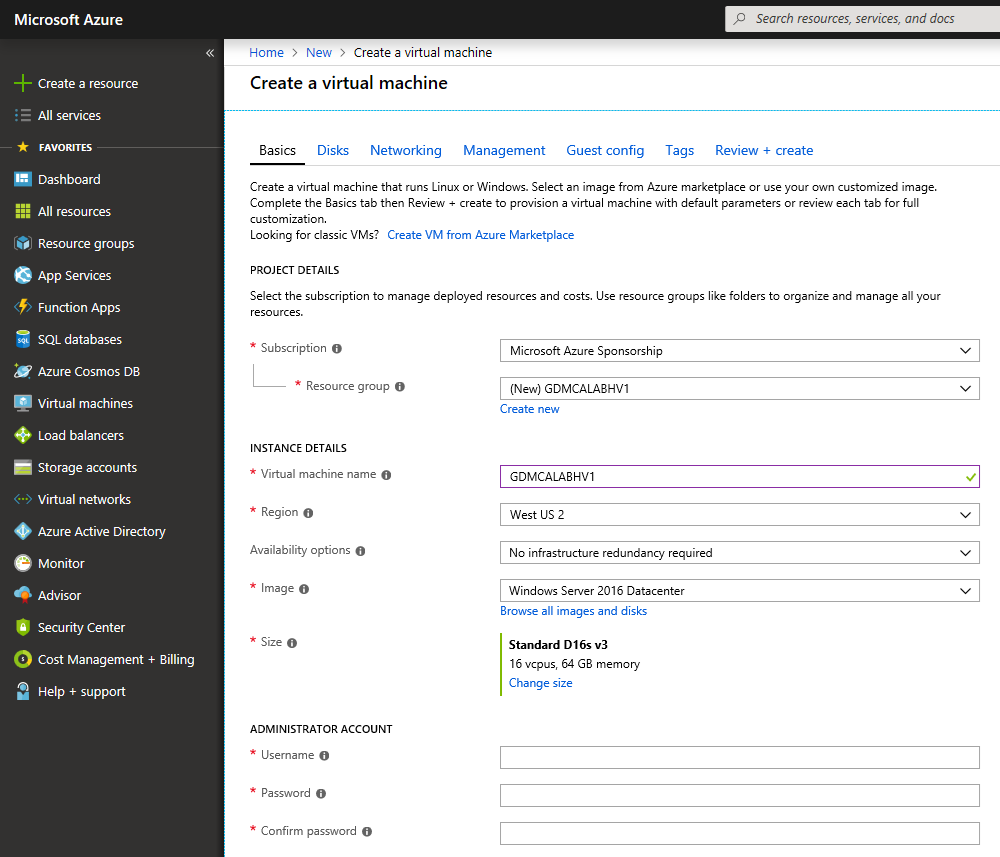Open the Resource group dropdown
Screen dimensions: 1000x857
[x=740, y=388]
